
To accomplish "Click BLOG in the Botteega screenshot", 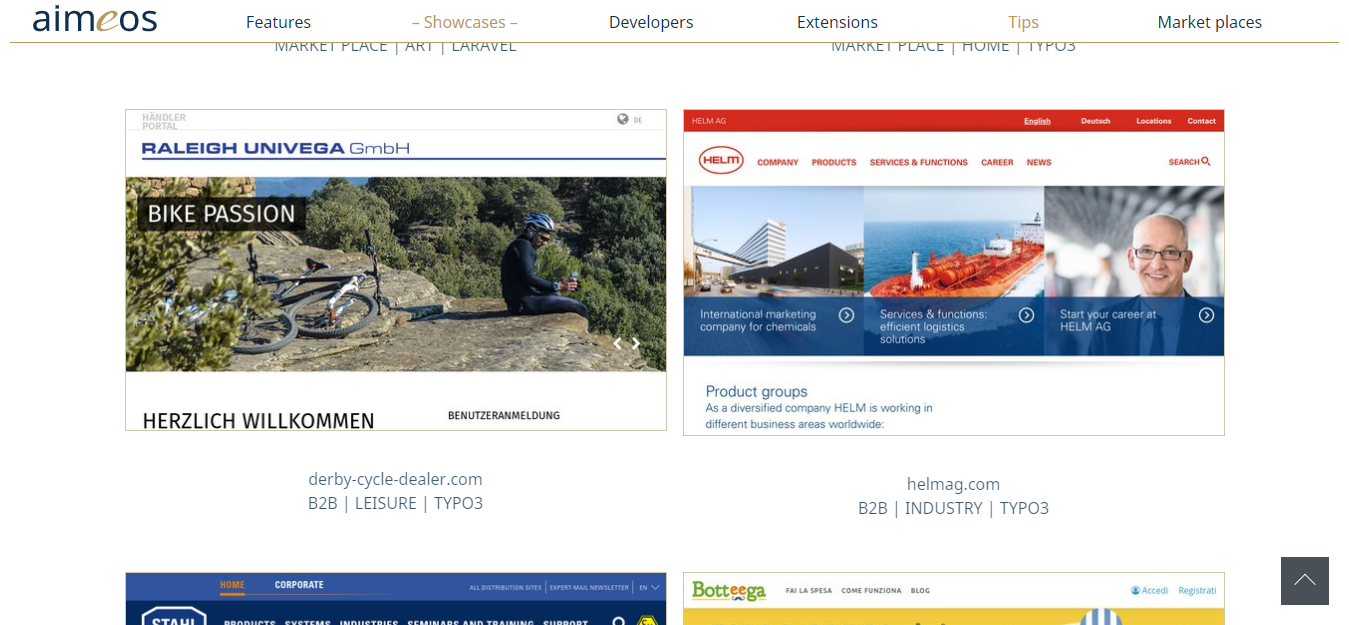I will click(x=920, y=591).
